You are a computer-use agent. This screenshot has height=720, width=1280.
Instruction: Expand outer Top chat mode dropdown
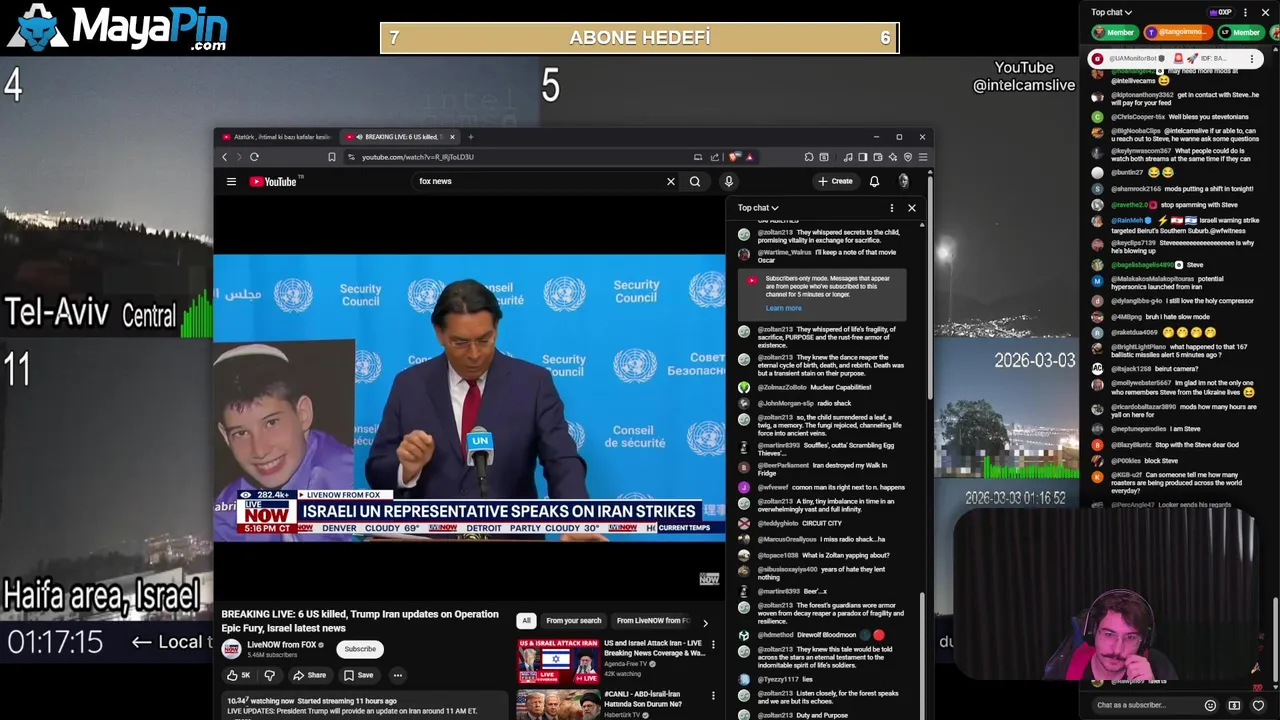(x=1111, y=12)
